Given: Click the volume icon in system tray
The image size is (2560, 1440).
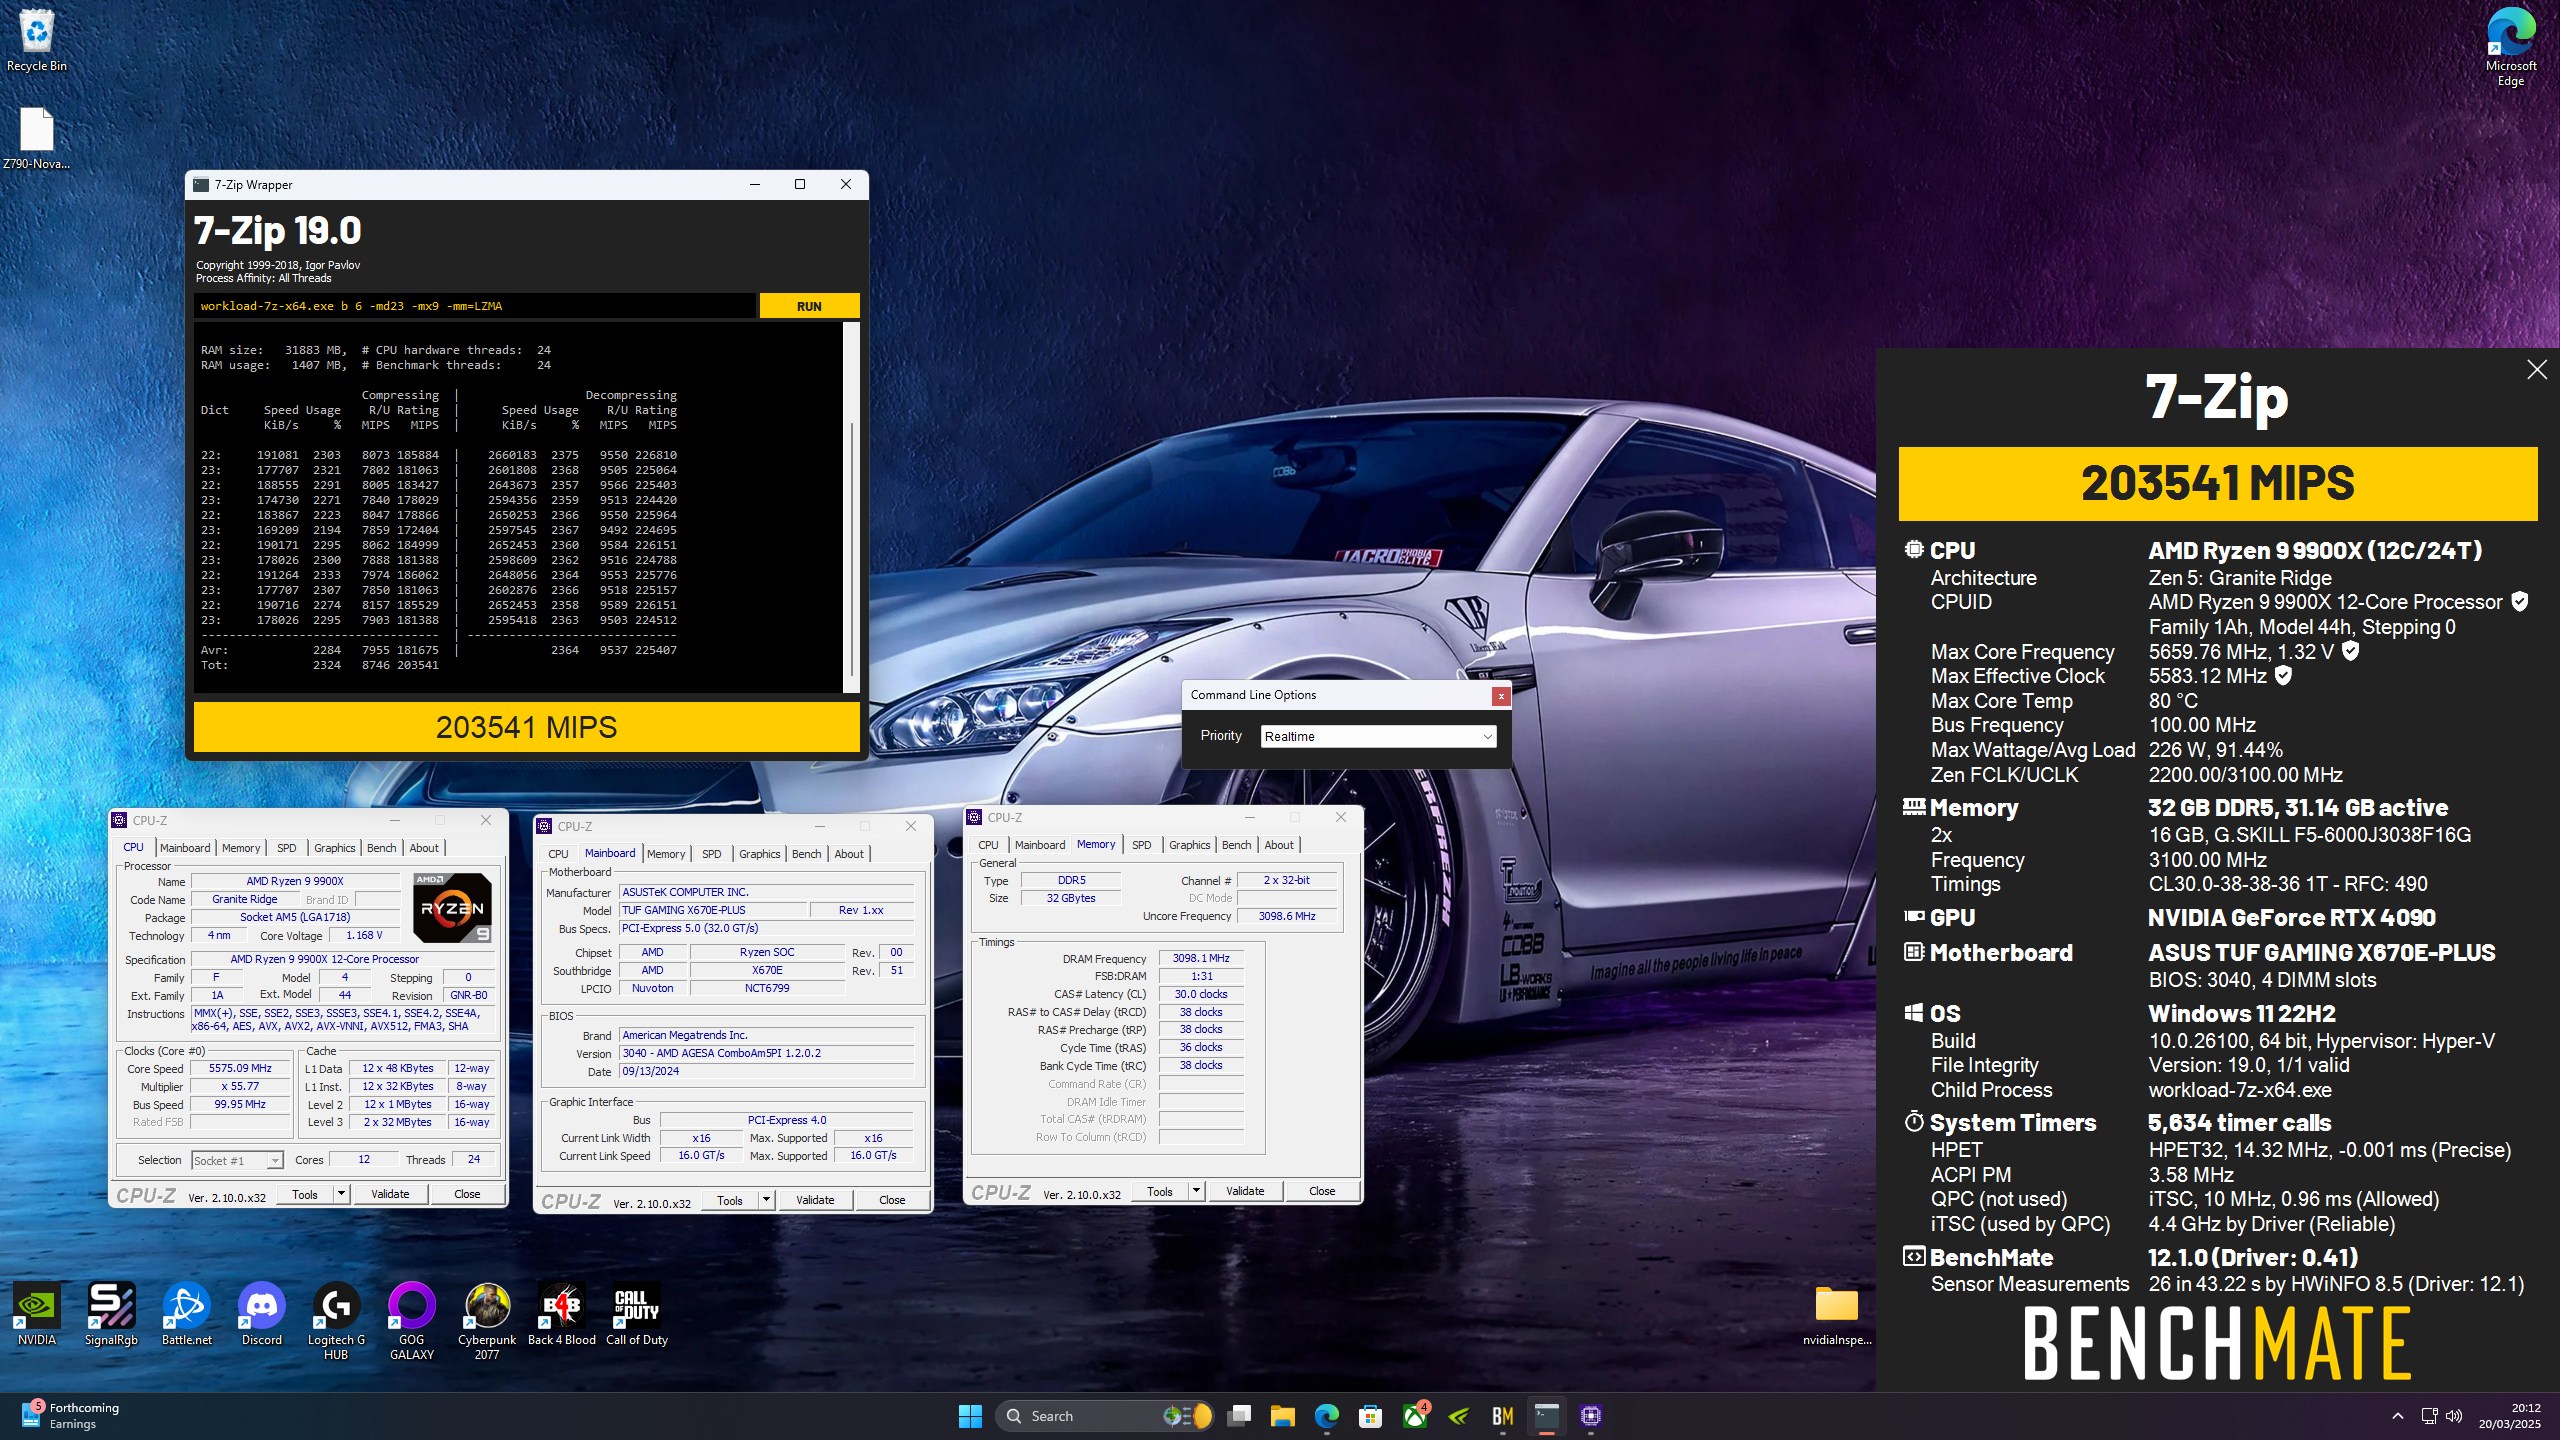Looking at the screenshot, I should point(2454,1416).
